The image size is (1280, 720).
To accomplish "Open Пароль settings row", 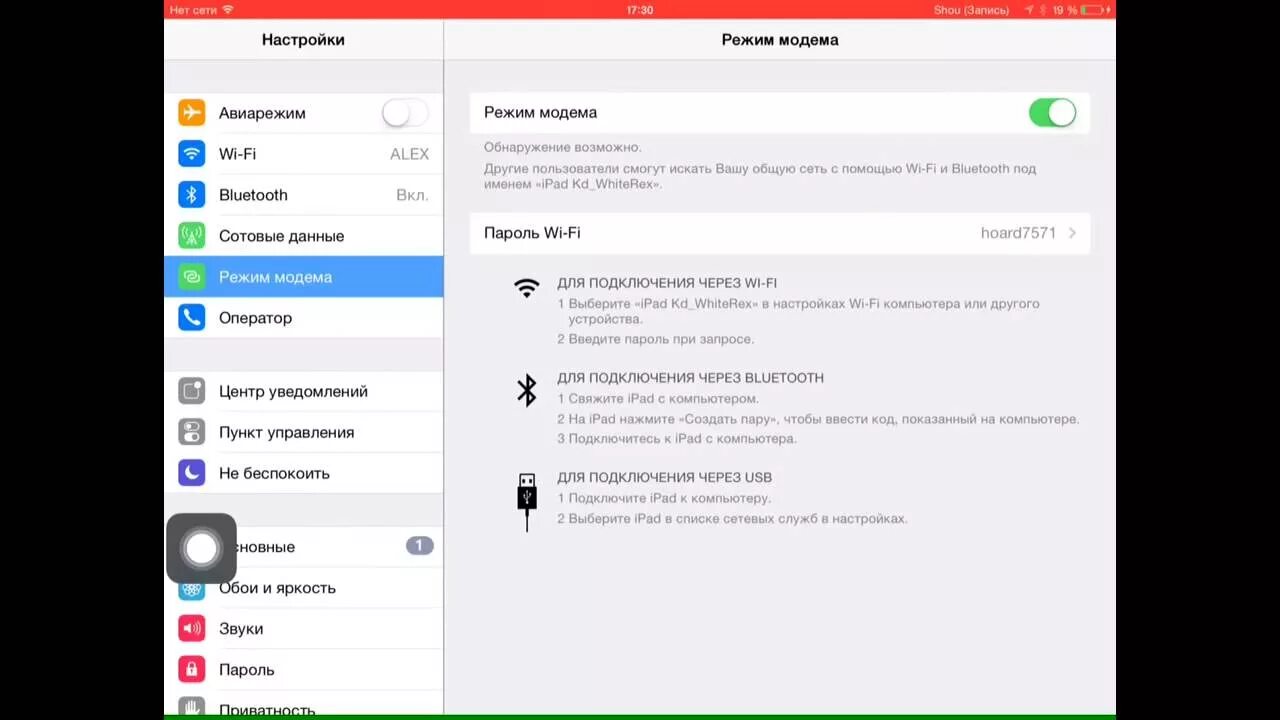I will [304, 670].
